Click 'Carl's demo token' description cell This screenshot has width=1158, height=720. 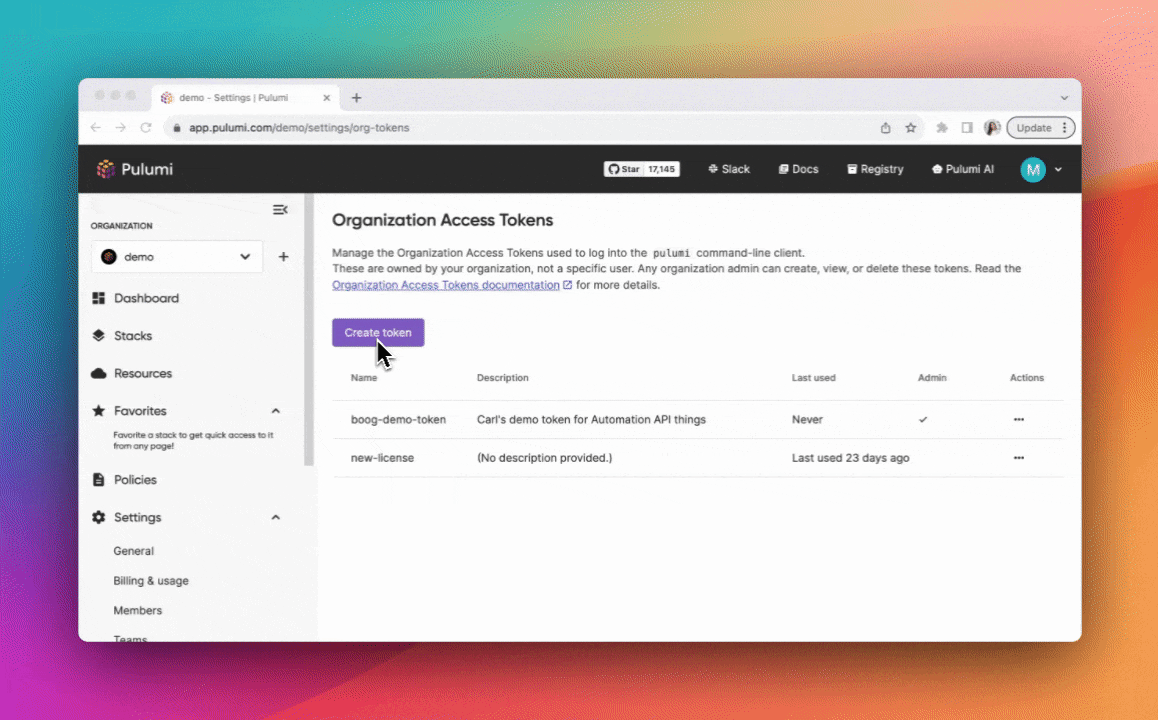592,419
